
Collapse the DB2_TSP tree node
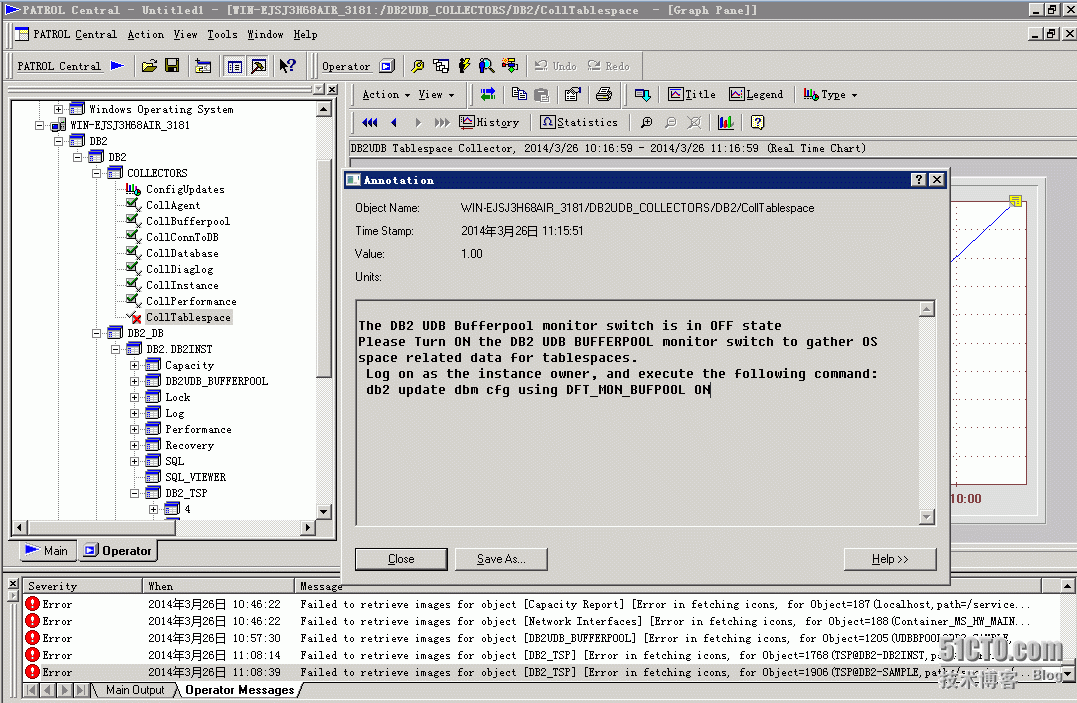point(135,493)
